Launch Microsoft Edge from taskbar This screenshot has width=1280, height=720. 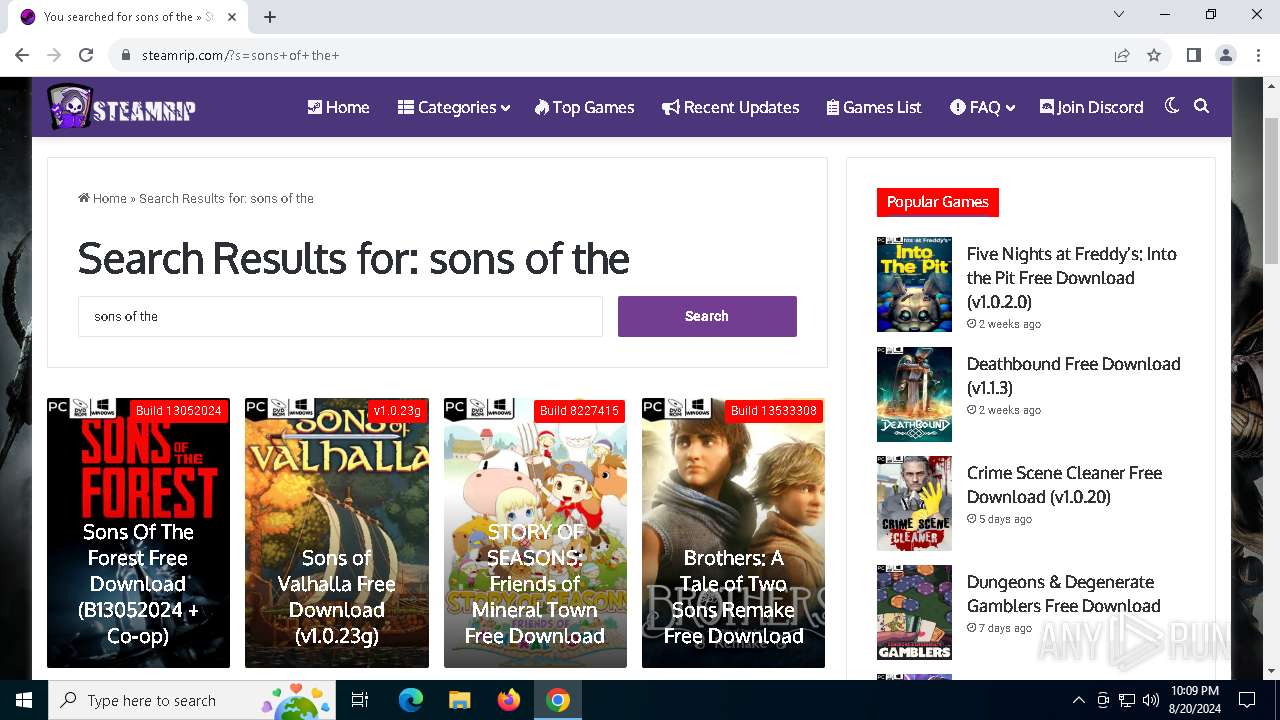point(411,700)
